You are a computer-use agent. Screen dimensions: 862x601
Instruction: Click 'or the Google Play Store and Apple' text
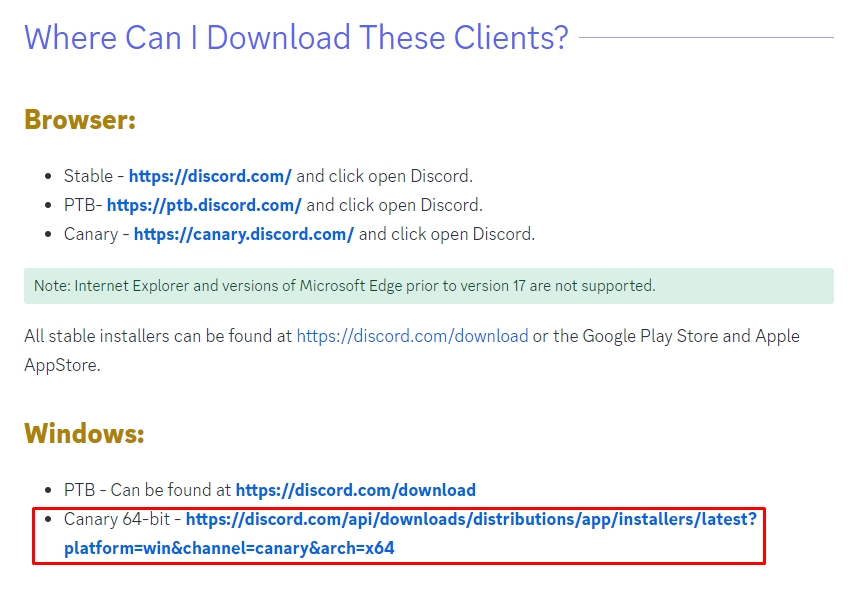666,336
